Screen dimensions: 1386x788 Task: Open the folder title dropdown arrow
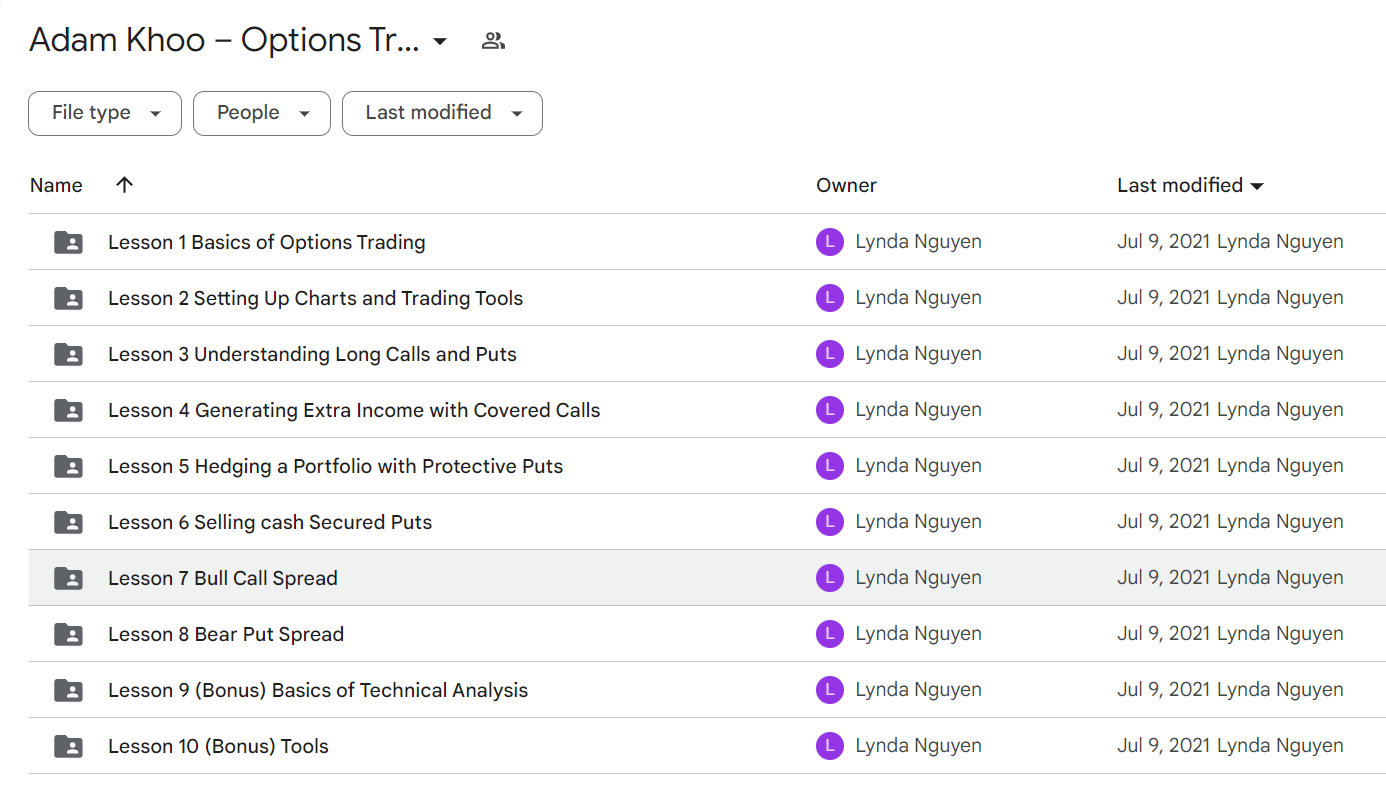pyautogui.click(x=440, y=42)
